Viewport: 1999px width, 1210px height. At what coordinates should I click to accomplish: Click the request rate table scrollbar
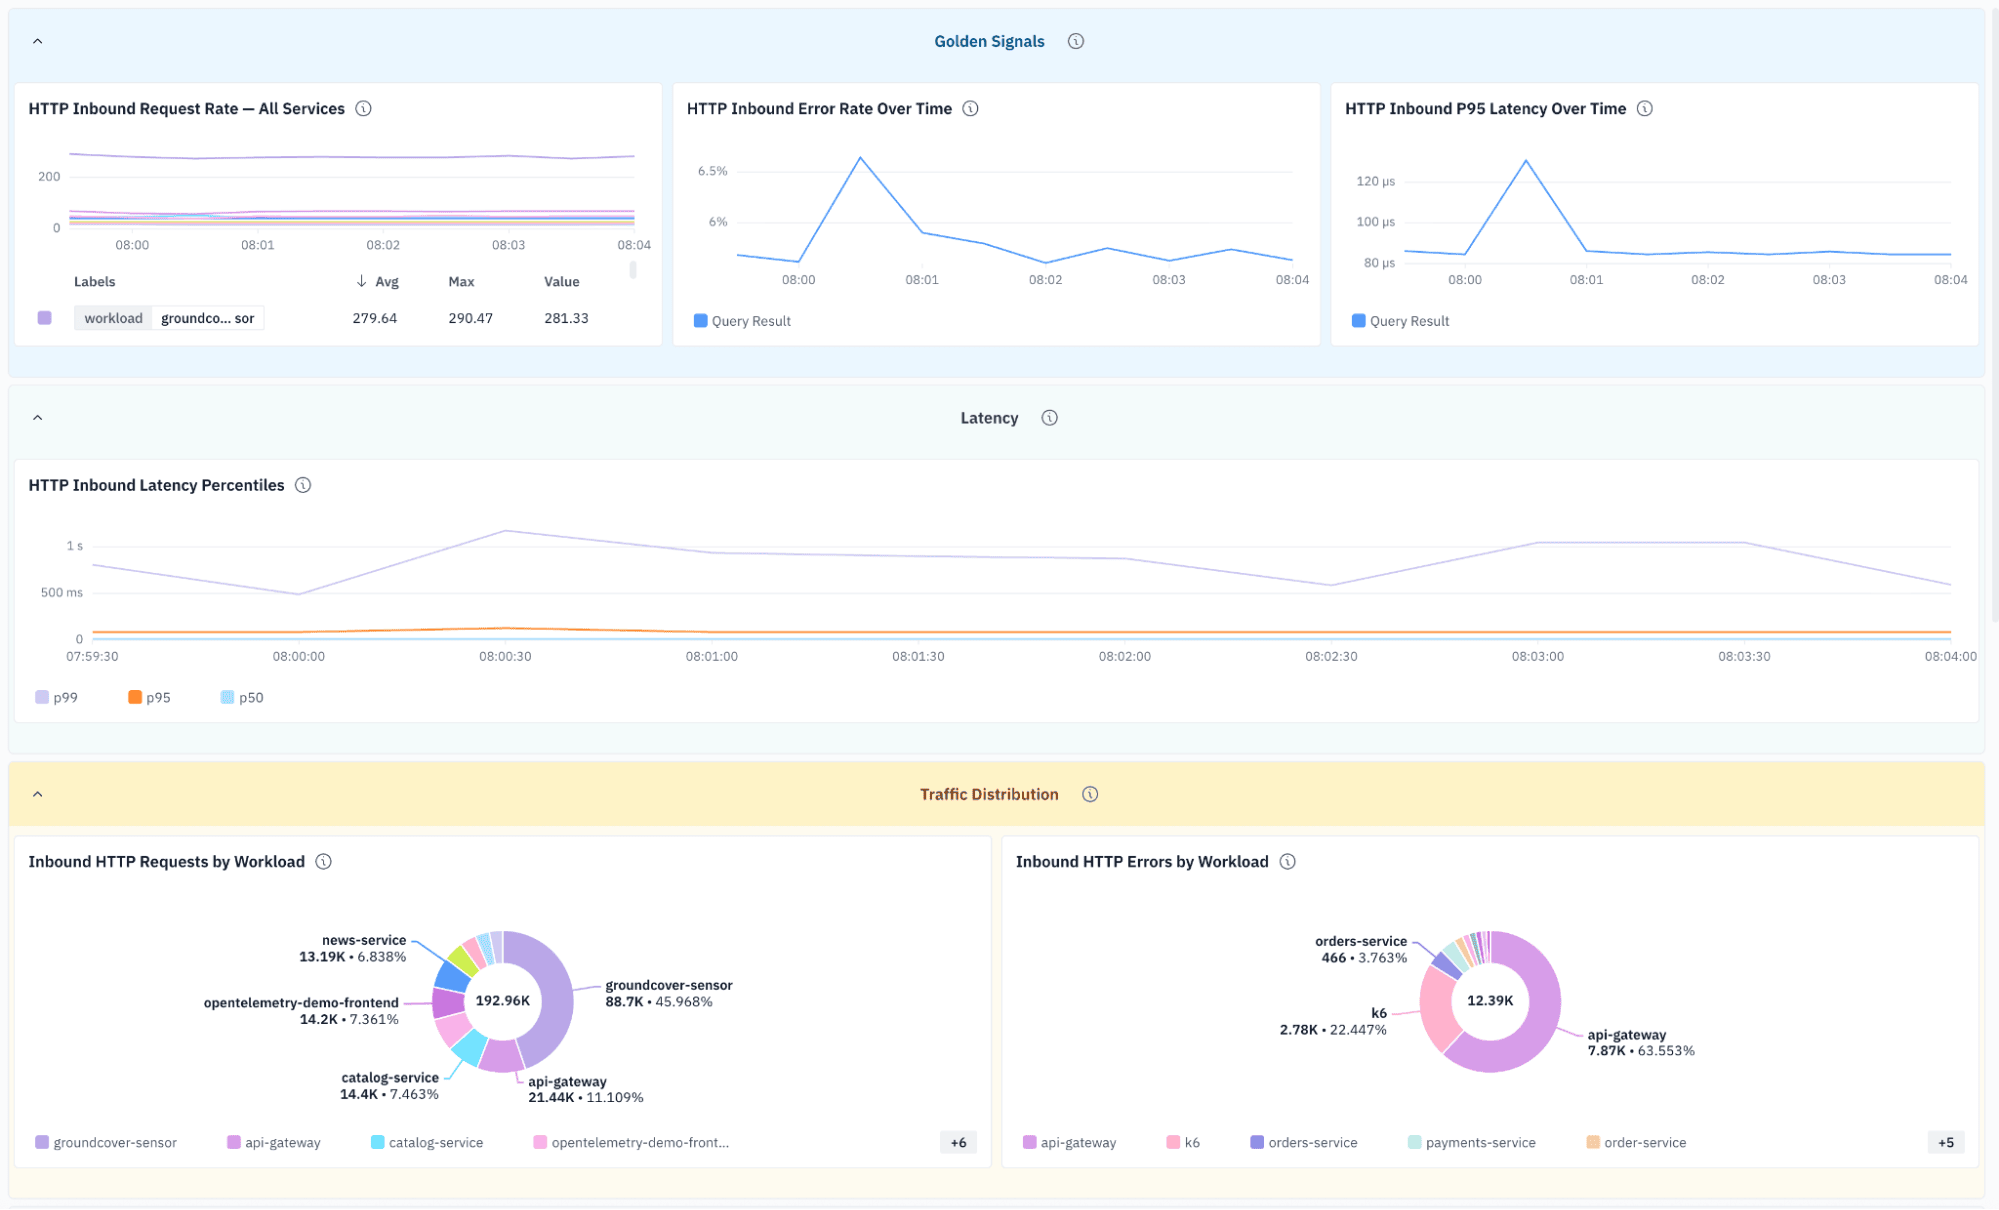[x=633, y=270]
